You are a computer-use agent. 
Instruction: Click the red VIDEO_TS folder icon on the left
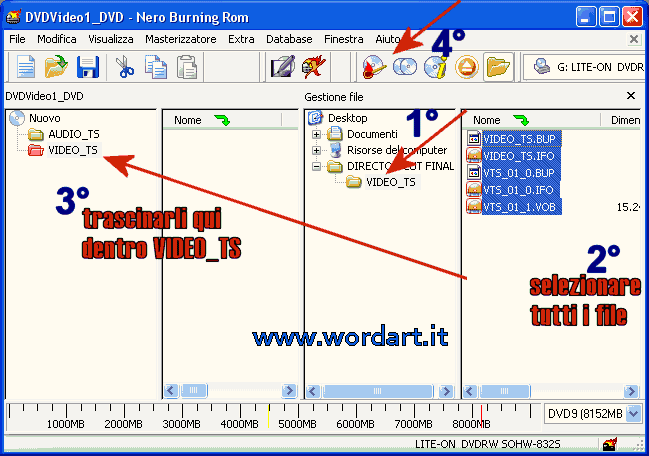coord(36,150)
